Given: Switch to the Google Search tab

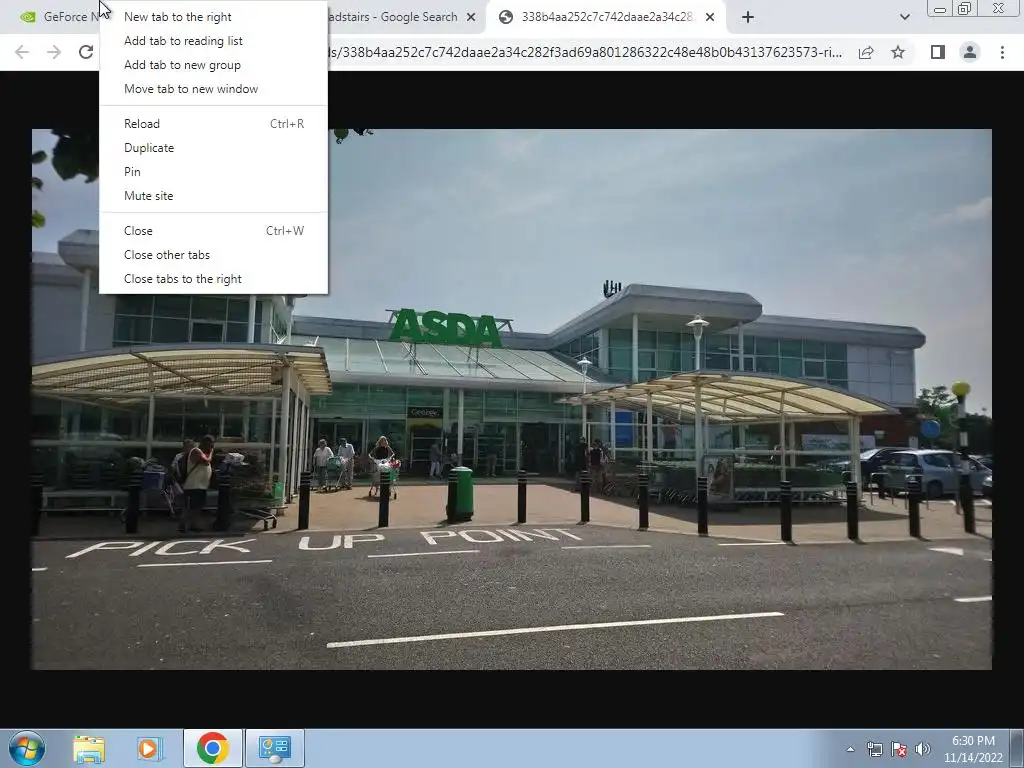Looking at the screenshot, I should pyautogui.click(x=398, y=17).
